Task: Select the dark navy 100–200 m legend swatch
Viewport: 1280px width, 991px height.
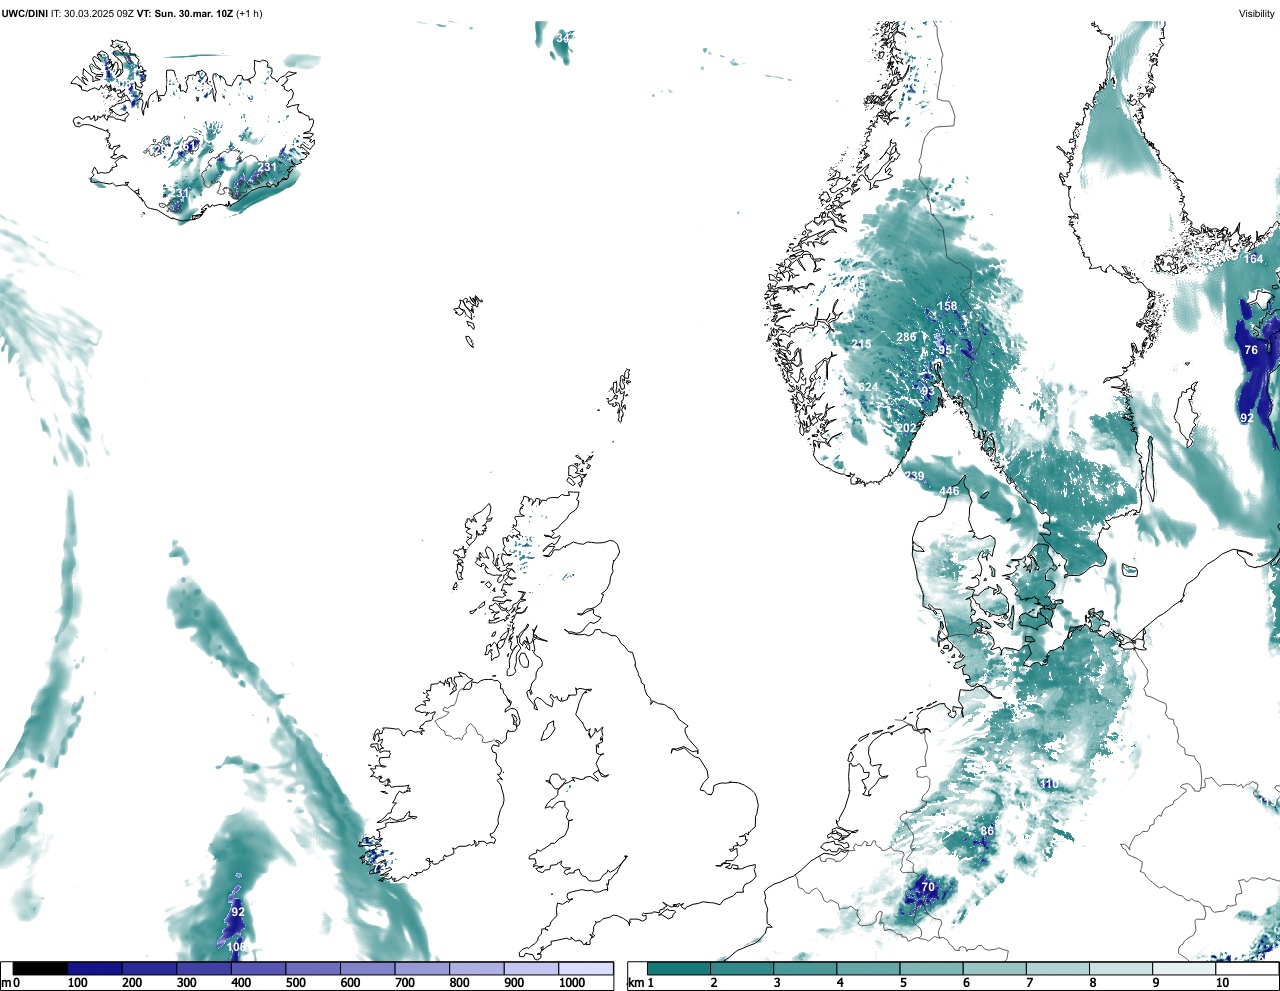Action: pyautogui.click(x=95, y=969)
